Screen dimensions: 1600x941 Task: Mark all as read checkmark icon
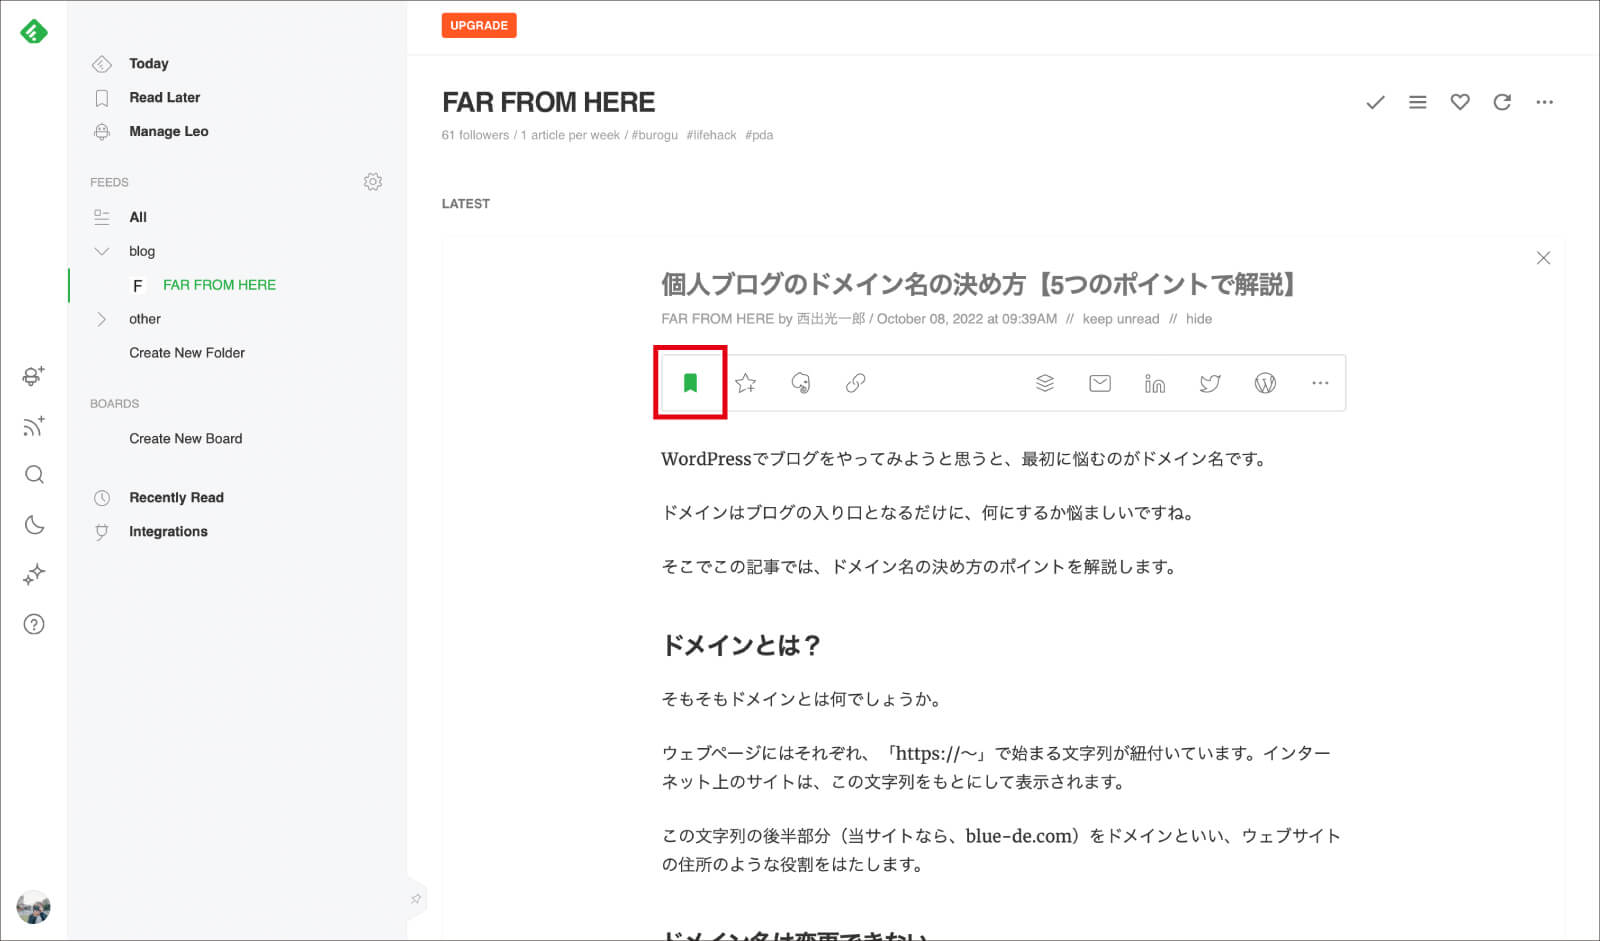[x=1375, y=102]
